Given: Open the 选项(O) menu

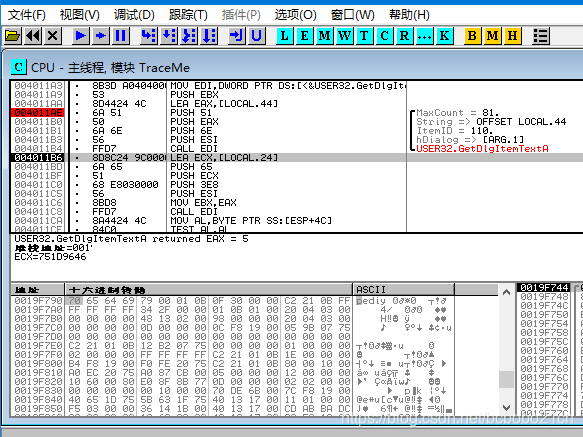Looking at the screenshot, I should tap(296, 15).
